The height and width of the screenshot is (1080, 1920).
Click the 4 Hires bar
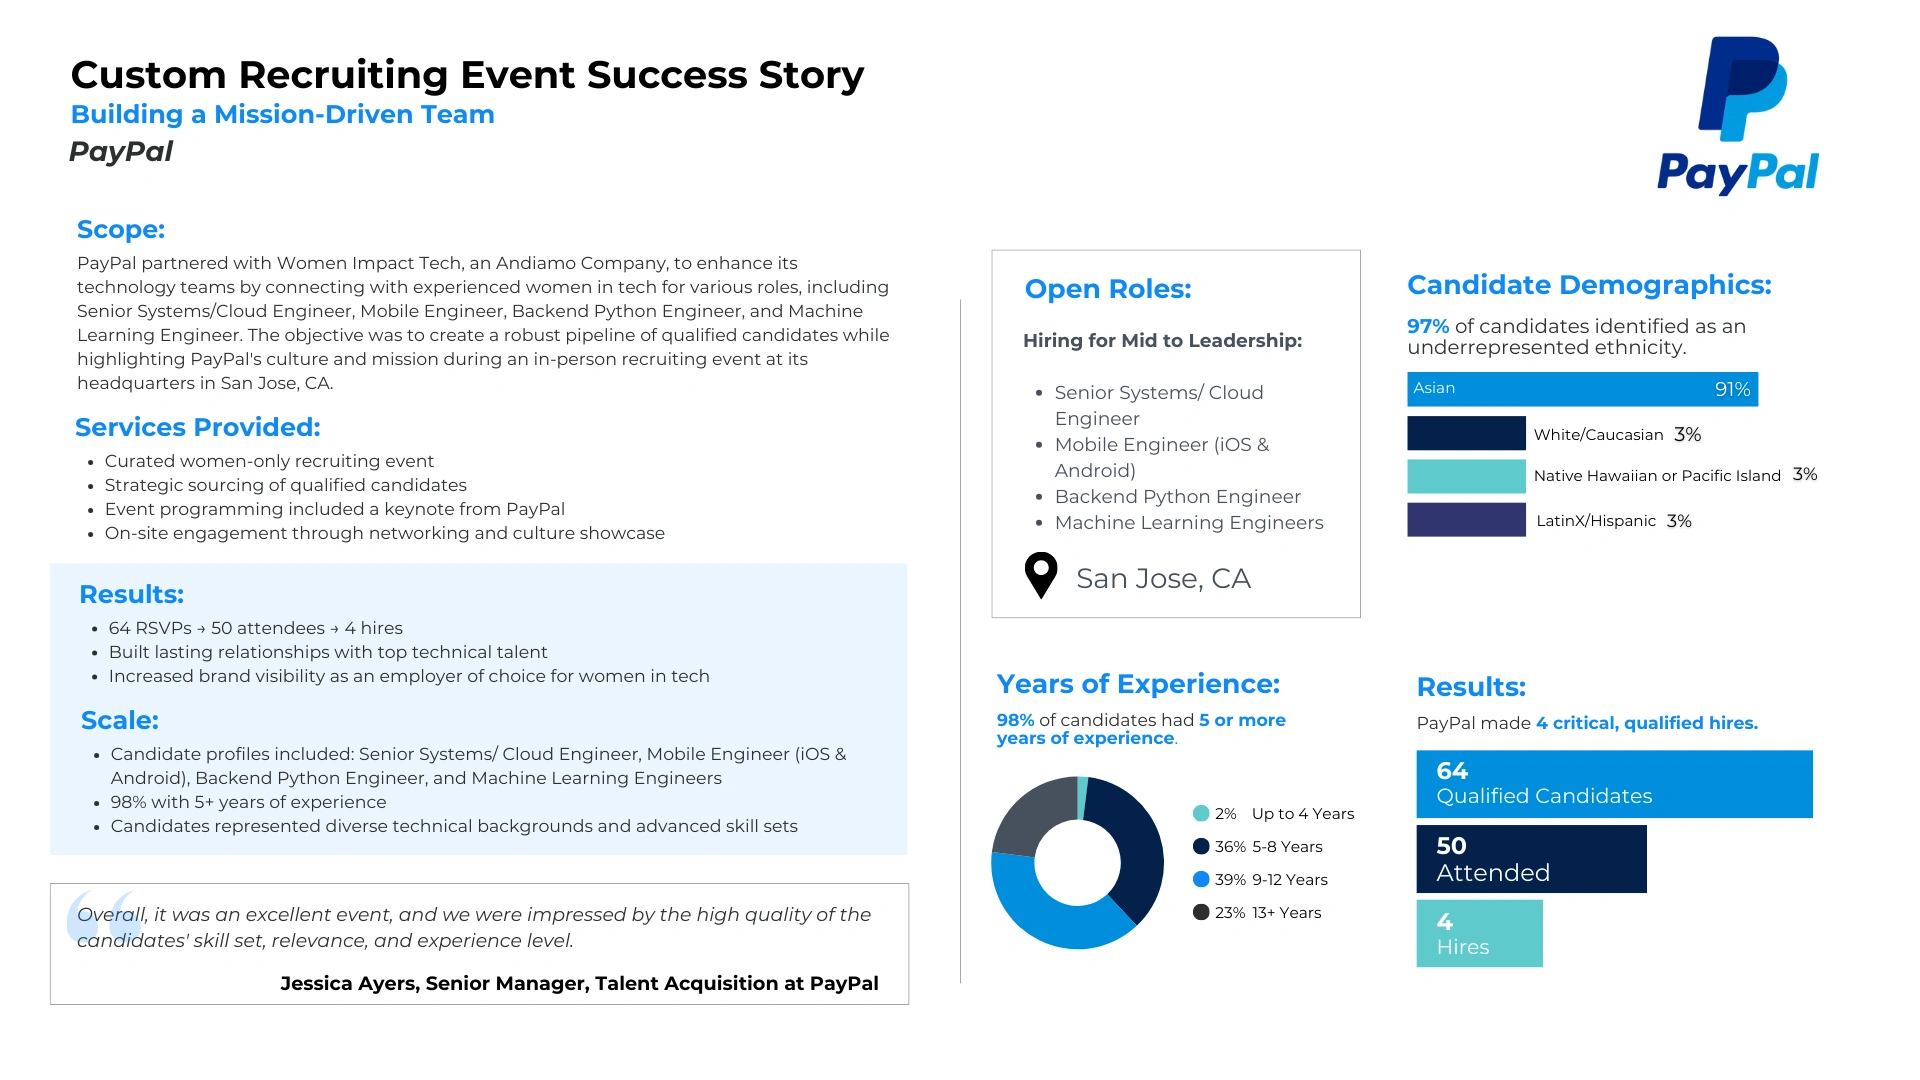(x=1479, y=933)
